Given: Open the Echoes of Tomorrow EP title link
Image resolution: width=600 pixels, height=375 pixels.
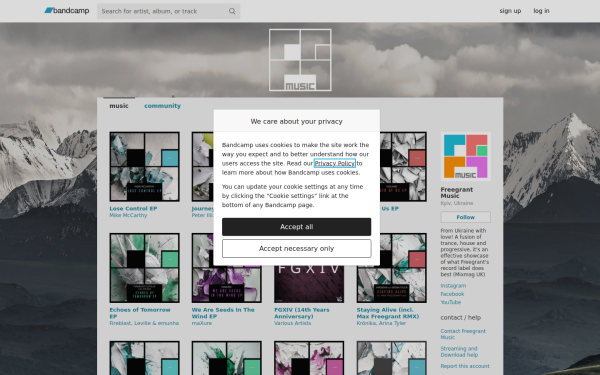Looking at the screenshot, I should (140, 313).
